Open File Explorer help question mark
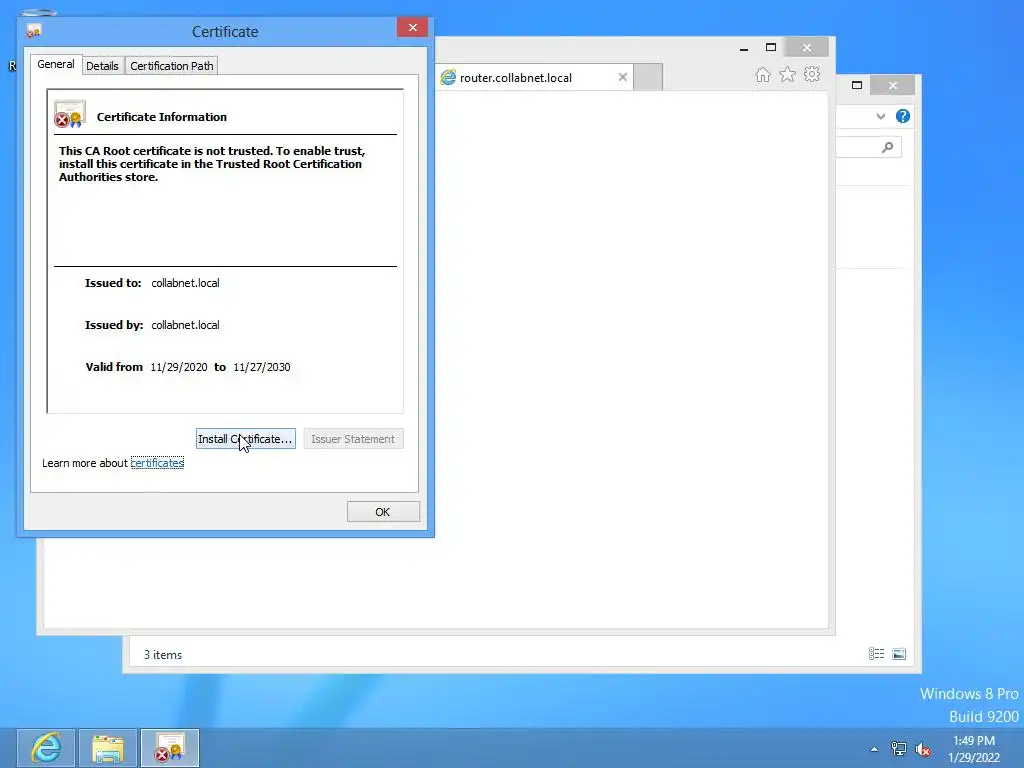Image resolution: width=1024 pixels, height=768 pixels. coord(903,116)
